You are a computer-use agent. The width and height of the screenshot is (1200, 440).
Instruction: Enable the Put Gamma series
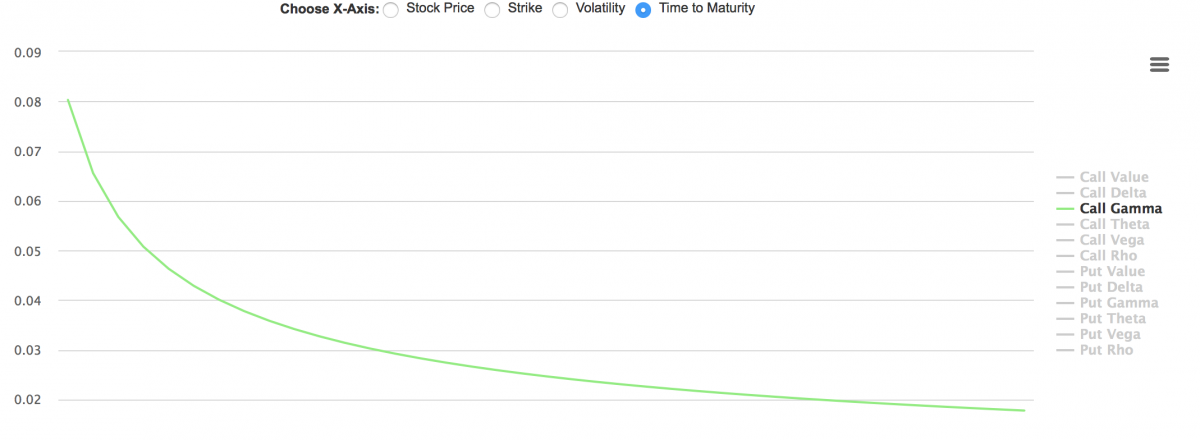[1119, 303]
